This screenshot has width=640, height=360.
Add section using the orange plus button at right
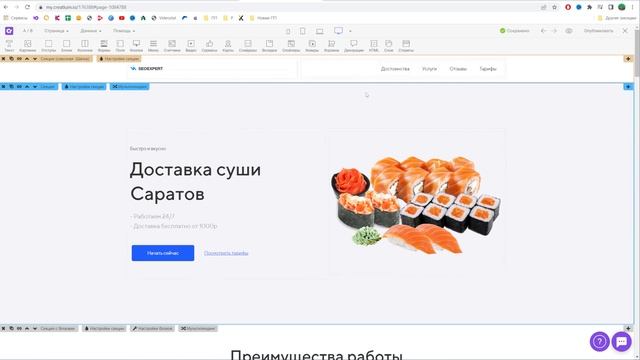point(628,59)
